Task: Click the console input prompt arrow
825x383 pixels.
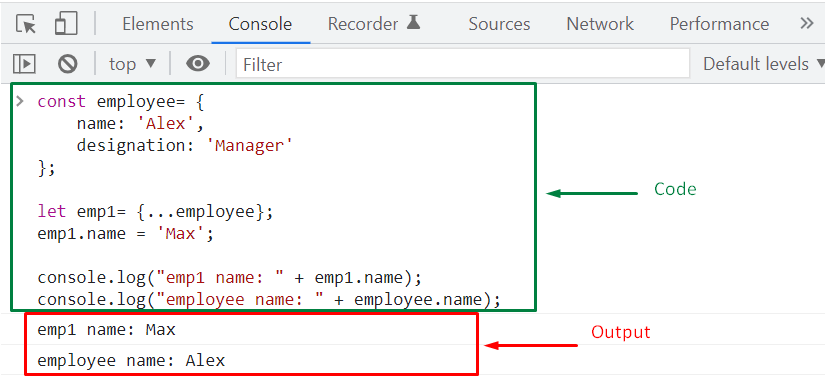Action: click(20, 101)
